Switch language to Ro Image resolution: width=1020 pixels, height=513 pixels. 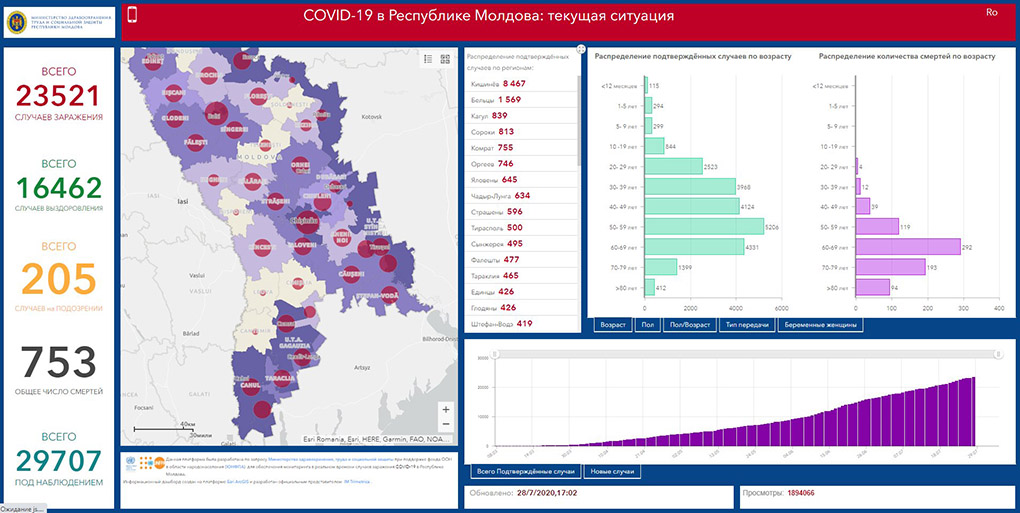(x=992, y=12)
